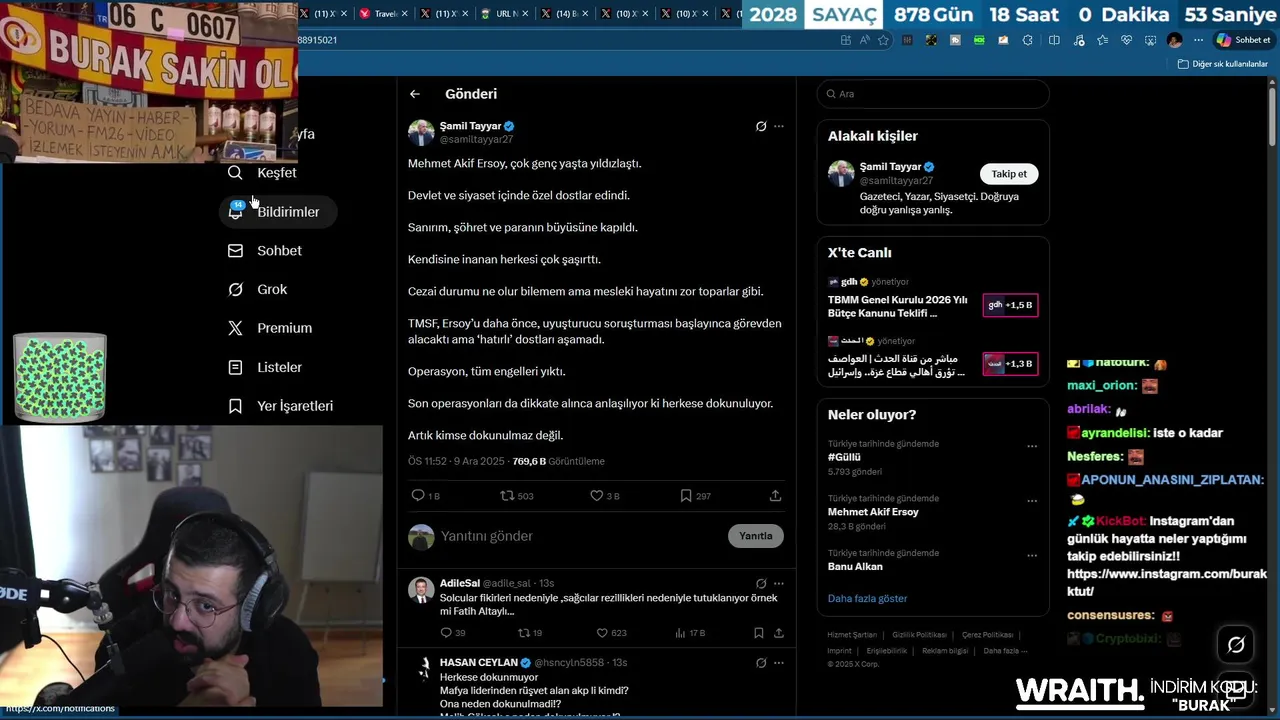Viewport: 1280px width, 720px height.
Task: Open Şamil Tayyar's profile avatar in the post
Action: (x=421, y=133)
